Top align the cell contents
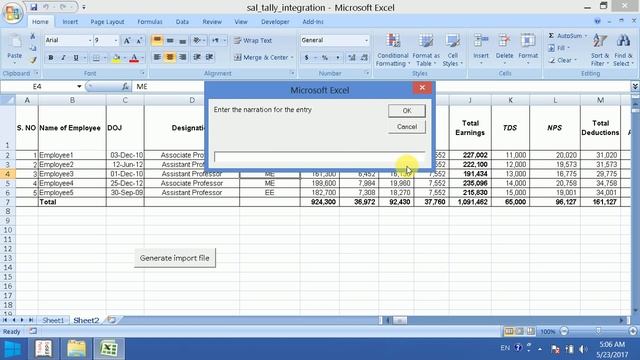This screenshot has height=360, width=640. [157, 40]
